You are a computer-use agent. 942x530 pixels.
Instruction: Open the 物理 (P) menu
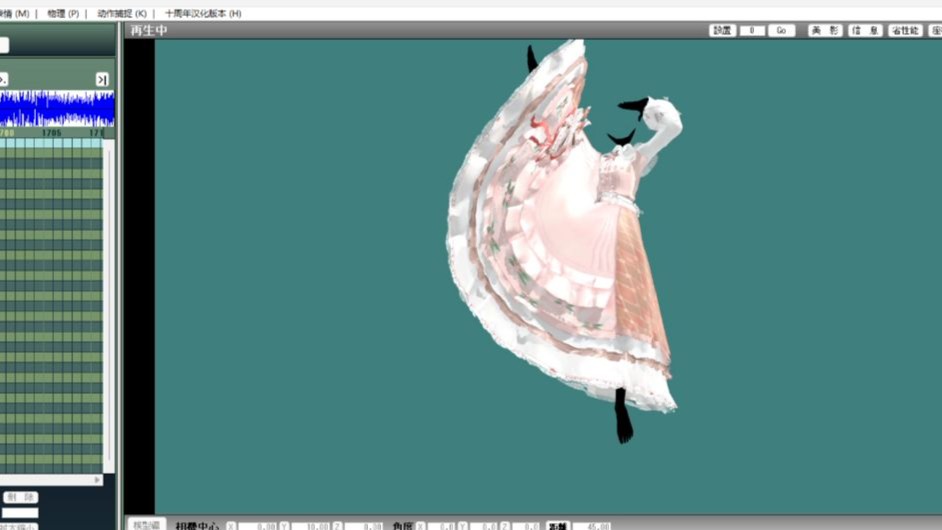(63, 13)
